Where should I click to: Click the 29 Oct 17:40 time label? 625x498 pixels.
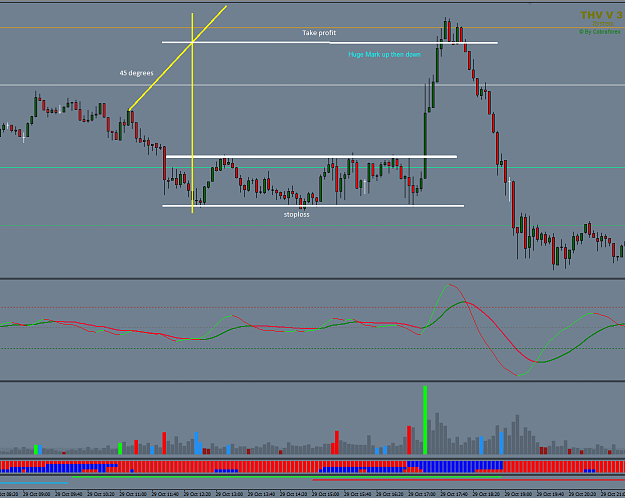point(454,494)
